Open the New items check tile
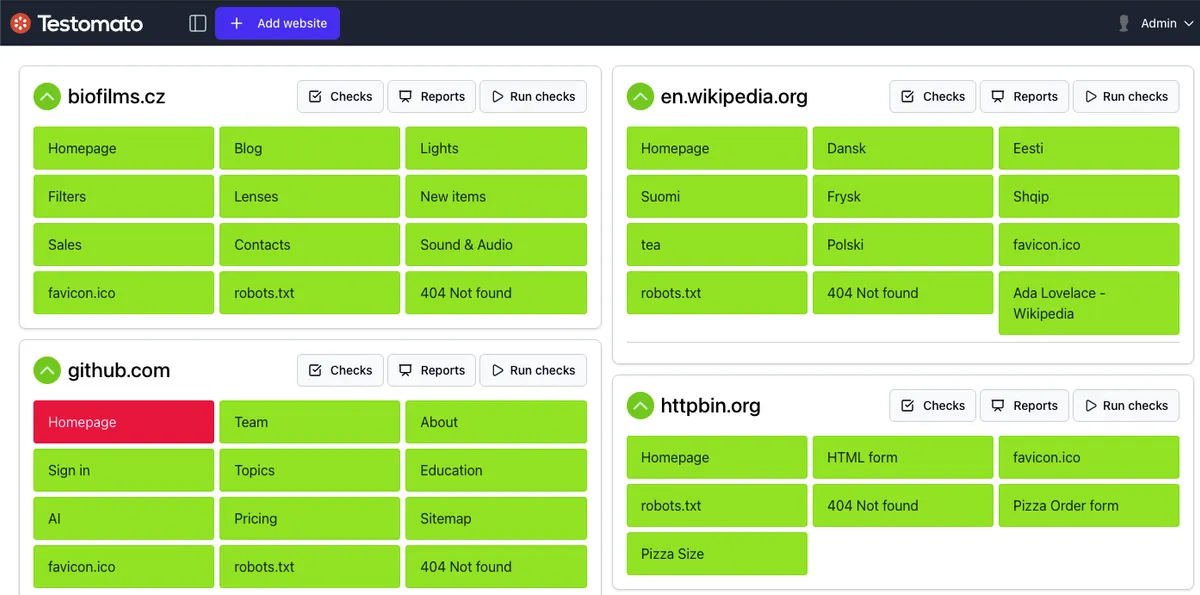The height and width of the screenshot is (595, 1200). click(x=496, y=196)
